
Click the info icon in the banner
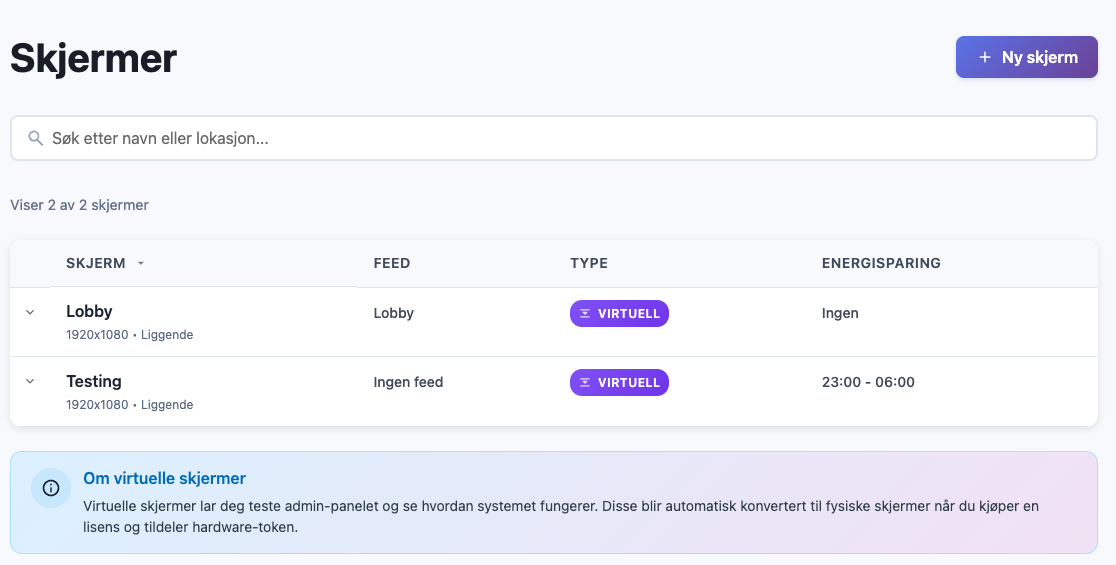(51, 488)
